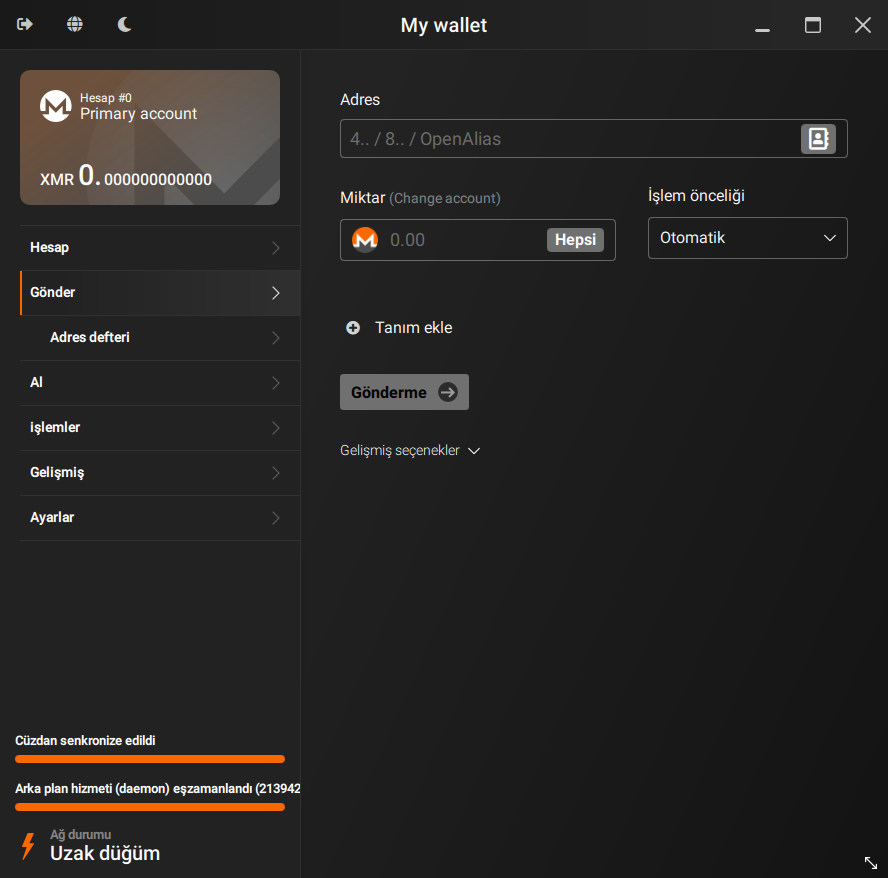Select Gönder in the sidebar
This screenshot has height=878, width=888.
click(x=52, y=292)
